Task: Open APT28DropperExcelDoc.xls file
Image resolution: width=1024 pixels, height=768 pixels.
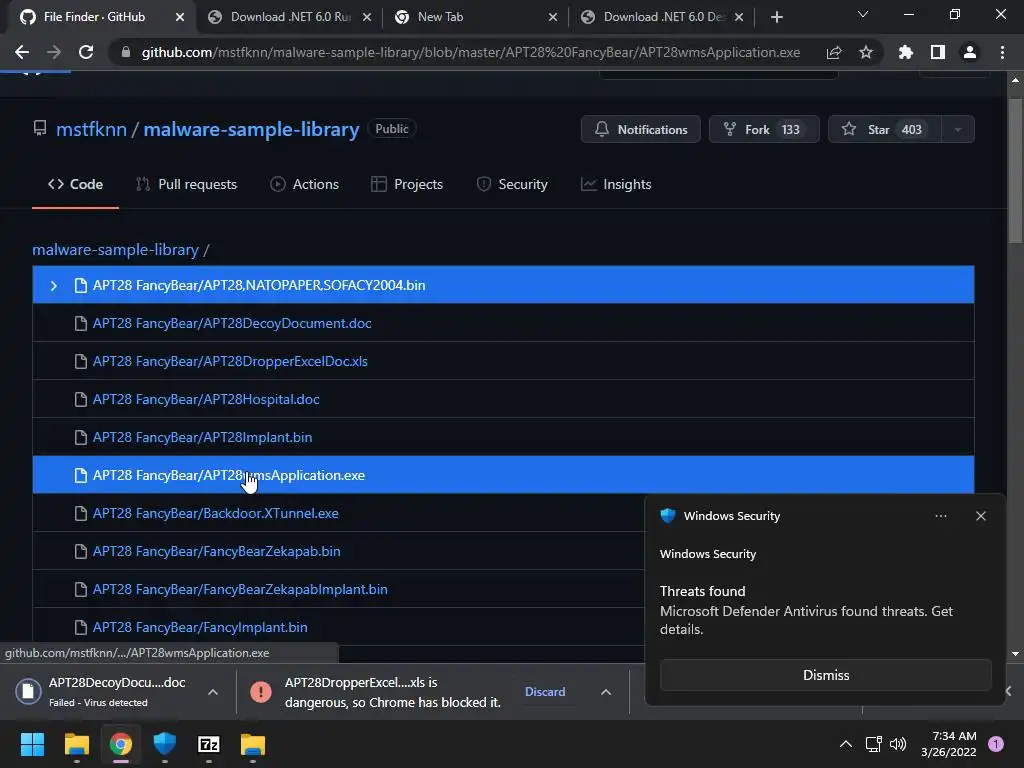Action: point(230,361)
